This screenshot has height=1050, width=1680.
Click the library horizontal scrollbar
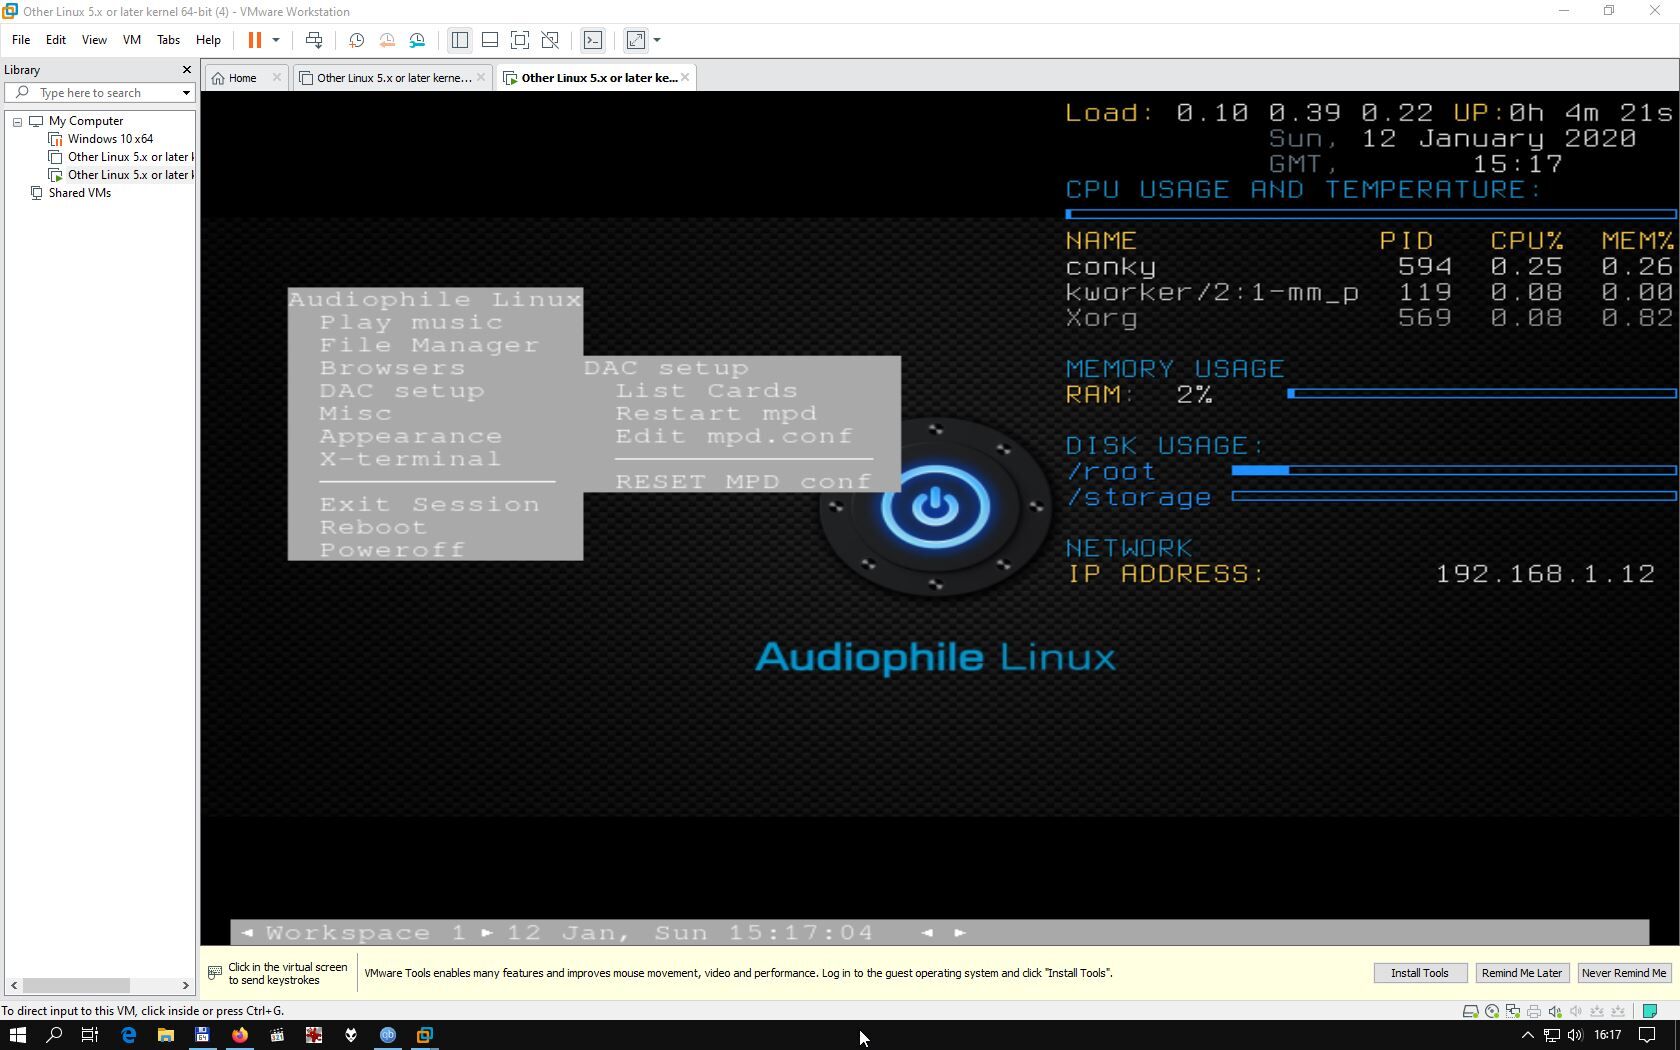pyautogui.click(x=76, y=985)
